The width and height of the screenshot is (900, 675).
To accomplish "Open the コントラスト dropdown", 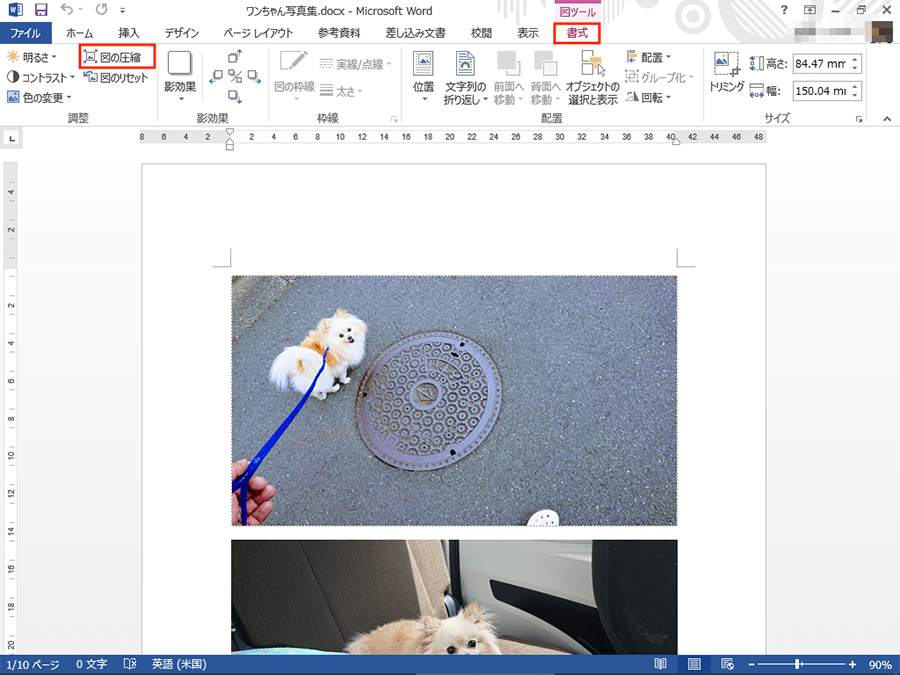I will 41,77.
